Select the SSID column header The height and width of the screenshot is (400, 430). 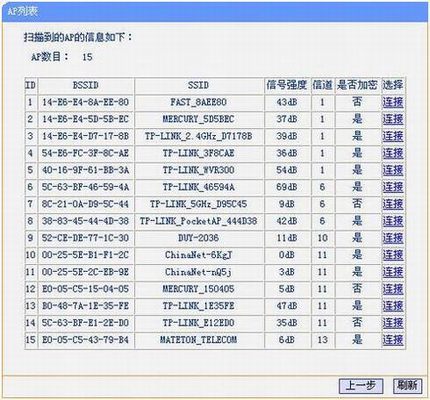coord(199,85)
